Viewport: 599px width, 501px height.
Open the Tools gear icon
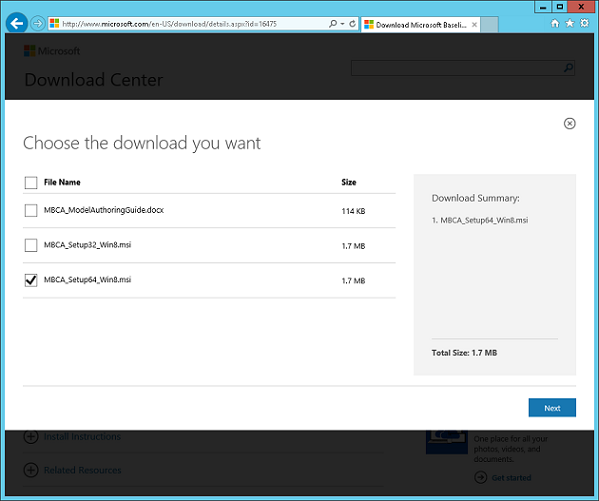click(x=584, y=23)
